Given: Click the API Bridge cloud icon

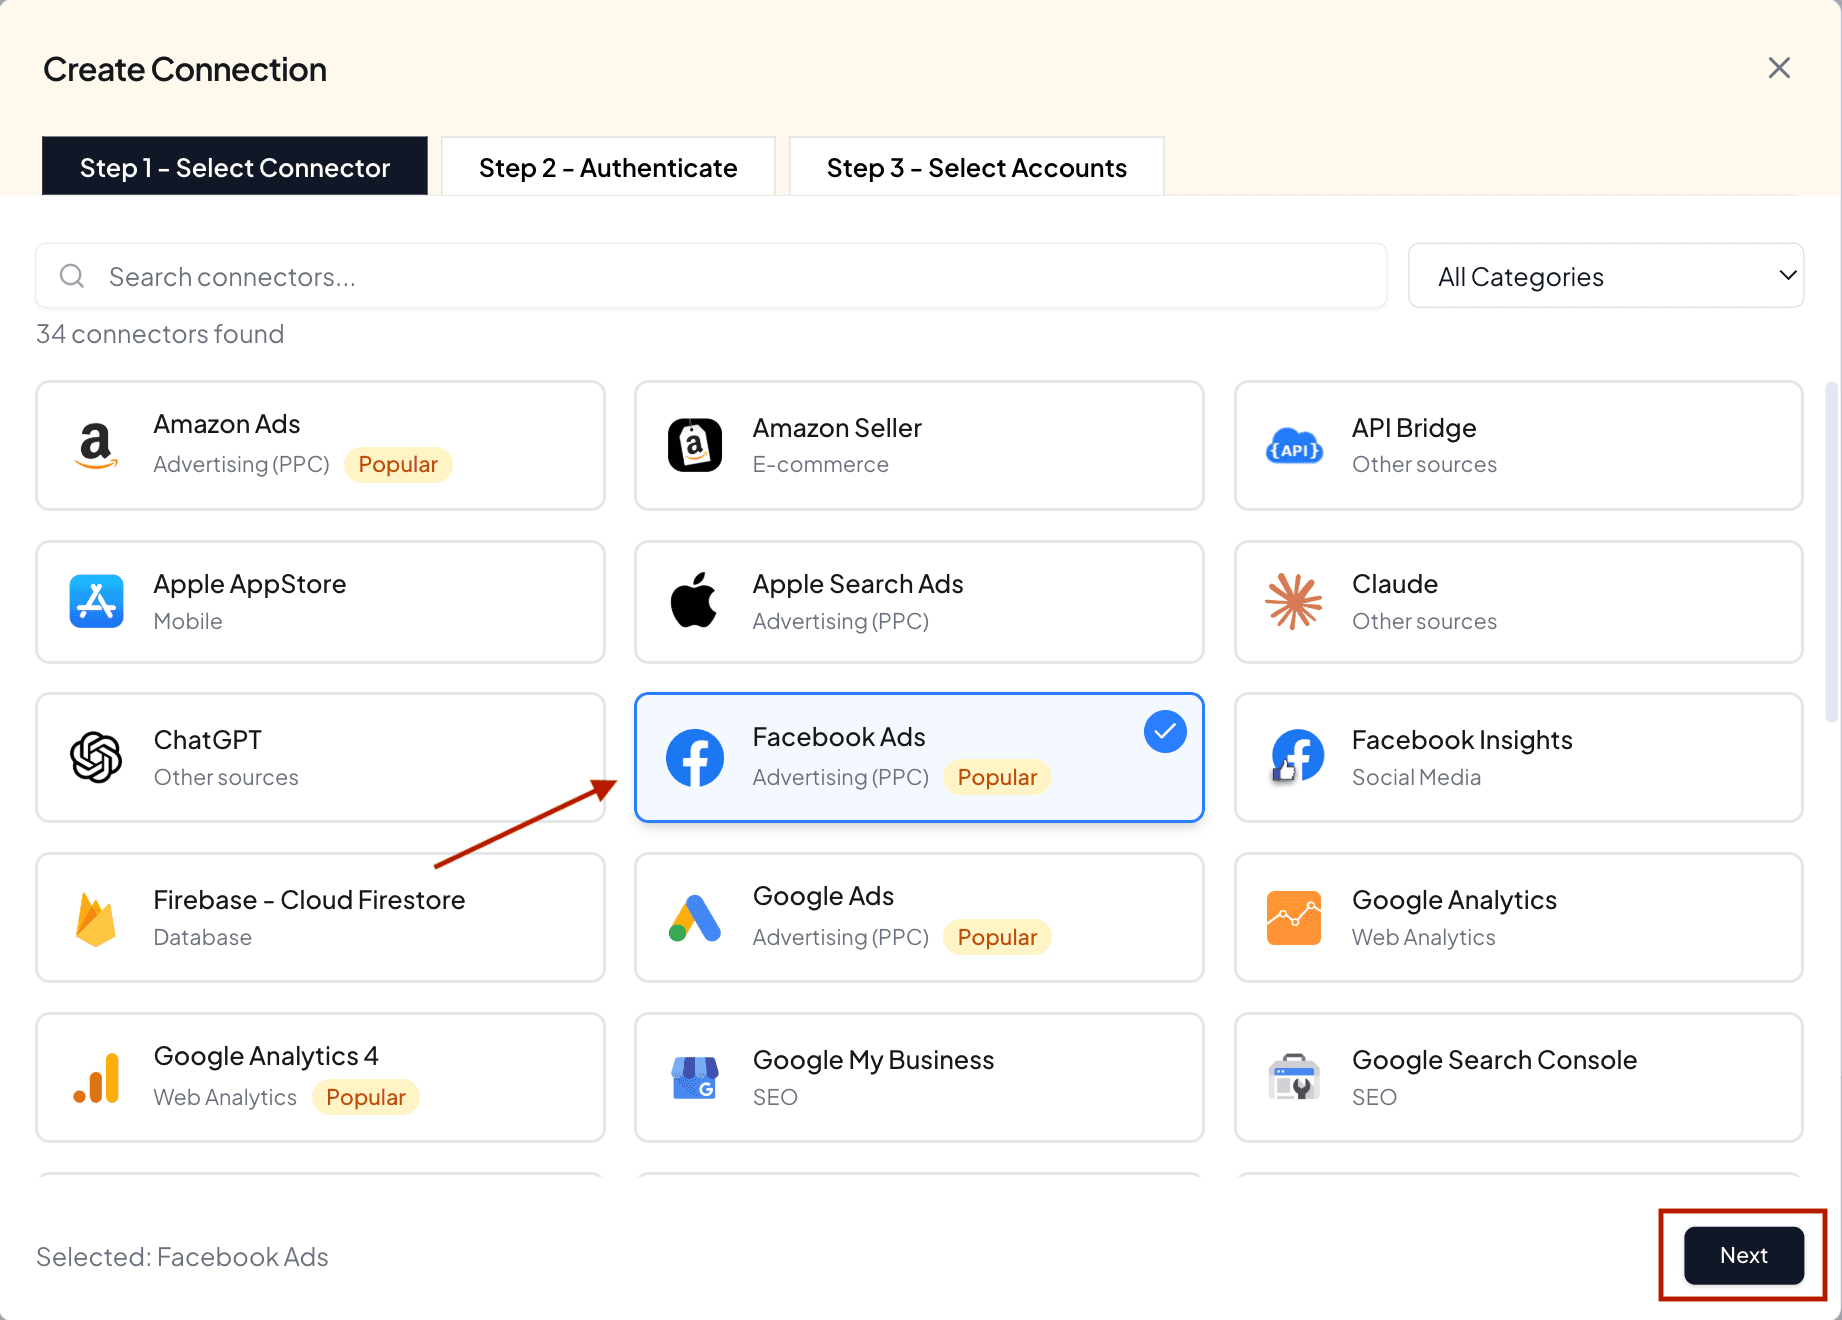Looking at the screenshot, I should (1294, 446).
